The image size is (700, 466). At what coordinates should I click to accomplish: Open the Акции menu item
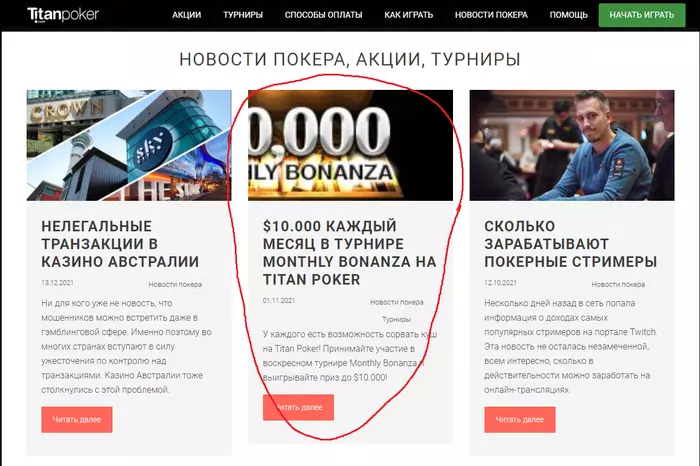187,15
